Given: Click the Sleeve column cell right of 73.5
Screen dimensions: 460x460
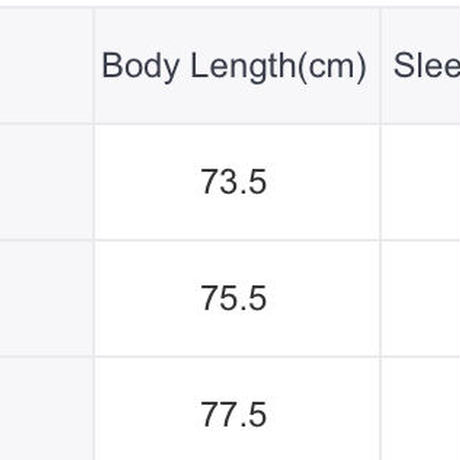Looking at the screenshot, I should click(x=421, y=182).
